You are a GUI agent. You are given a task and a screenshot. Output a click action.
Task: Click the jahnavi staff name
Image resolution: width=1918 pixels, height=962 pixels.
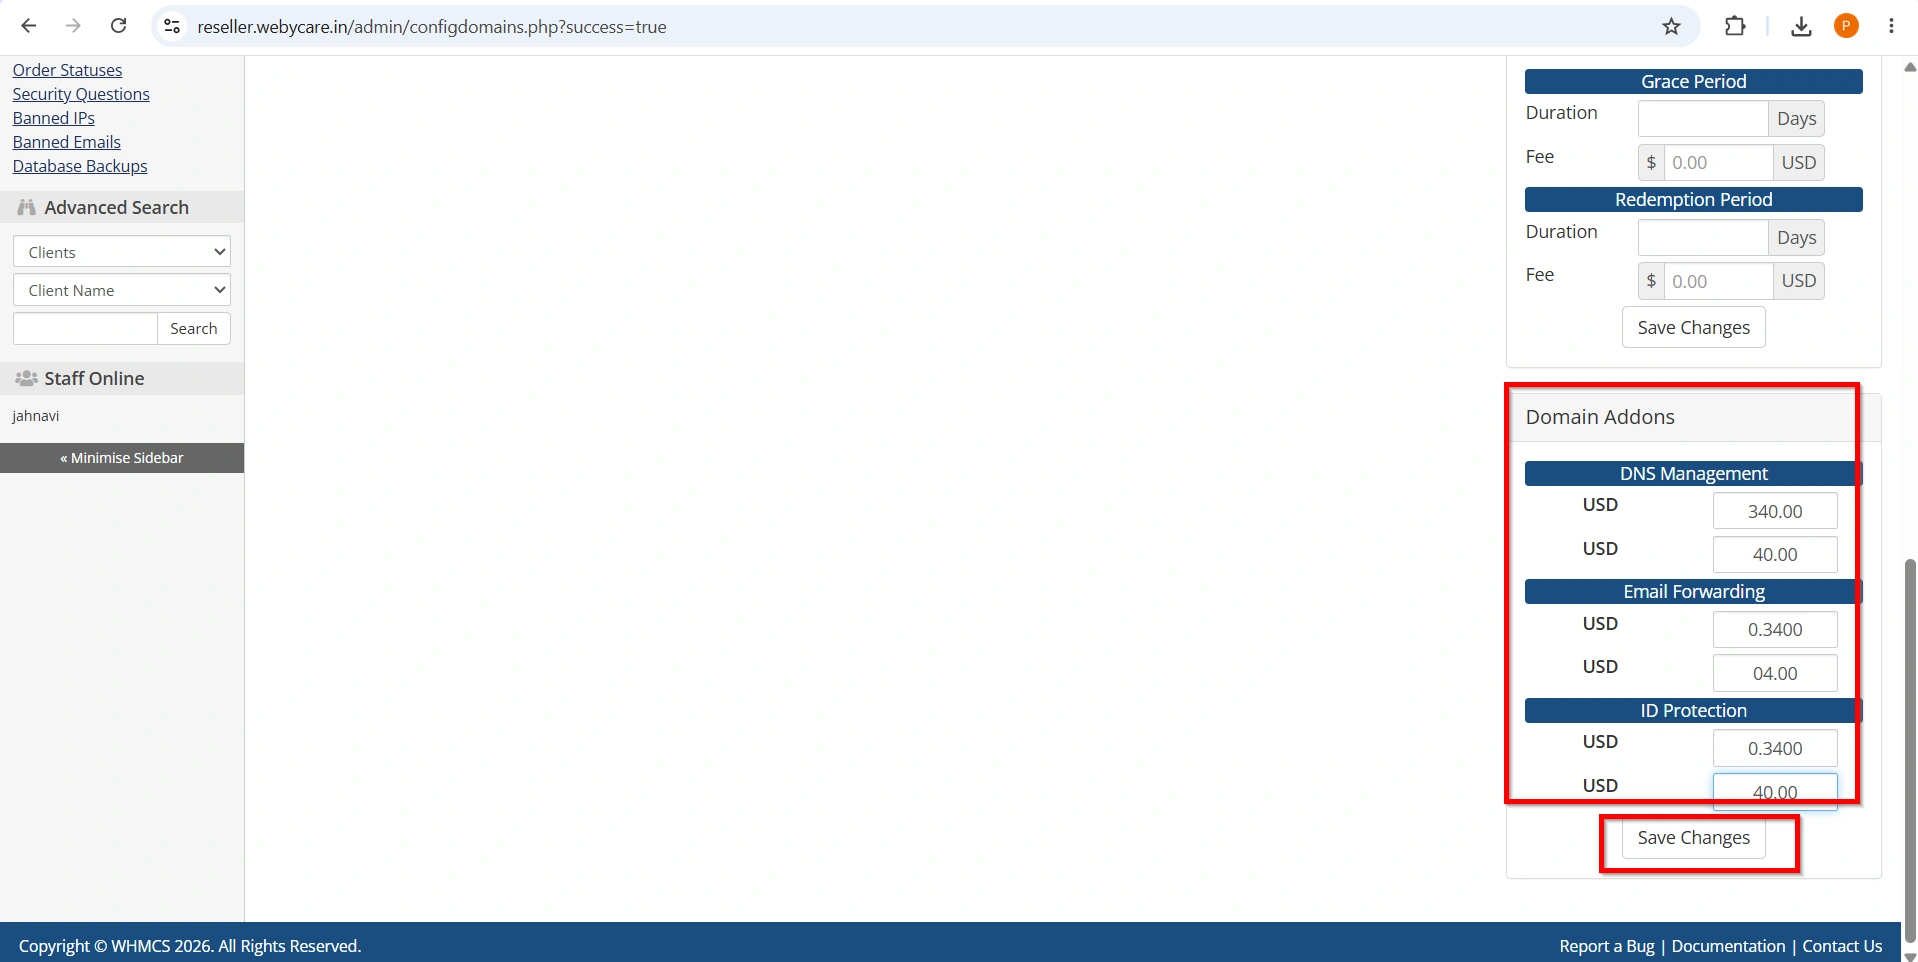[x=36, y=416]
